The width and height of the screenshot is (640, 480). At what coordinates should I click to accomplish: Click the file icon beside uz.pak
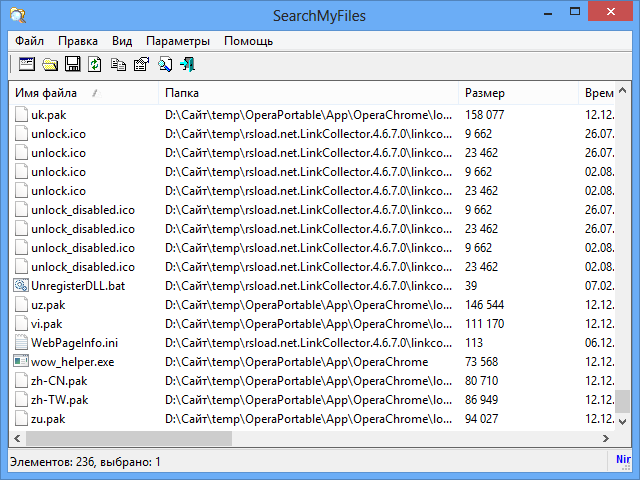tap(21, 304)
